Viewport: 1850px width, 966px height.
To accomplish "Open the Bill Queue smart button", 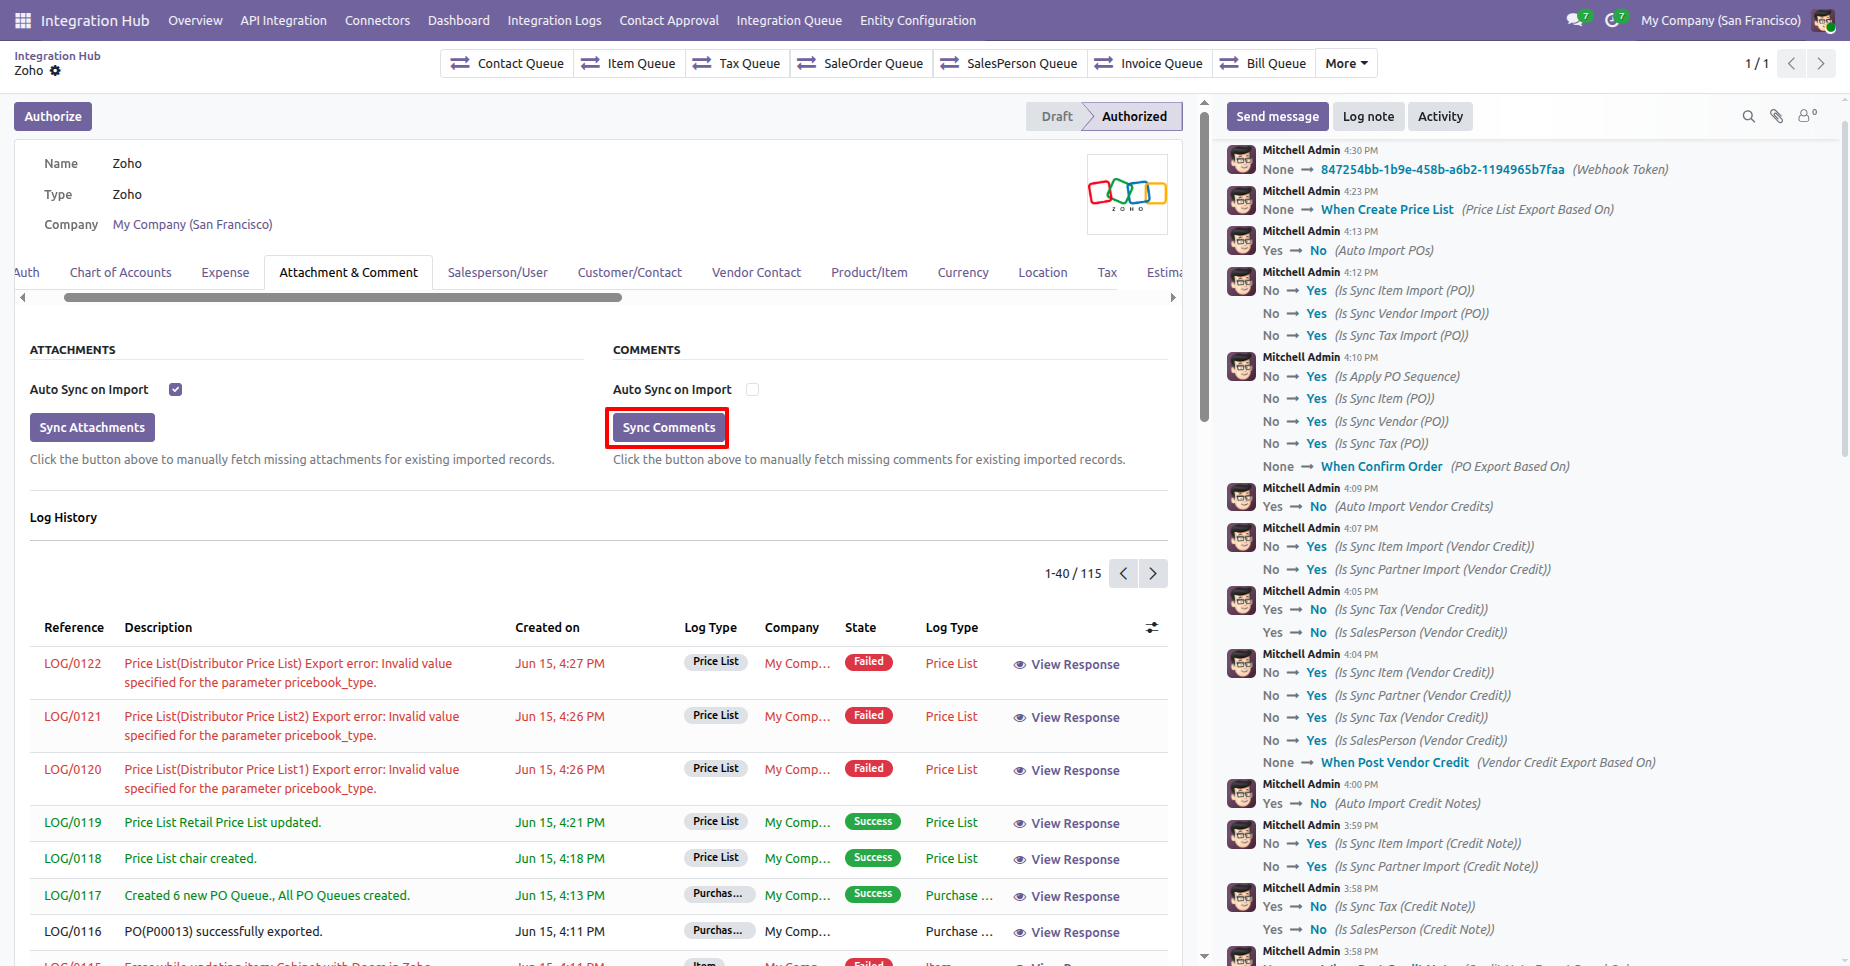I will tap(1263, 64).
